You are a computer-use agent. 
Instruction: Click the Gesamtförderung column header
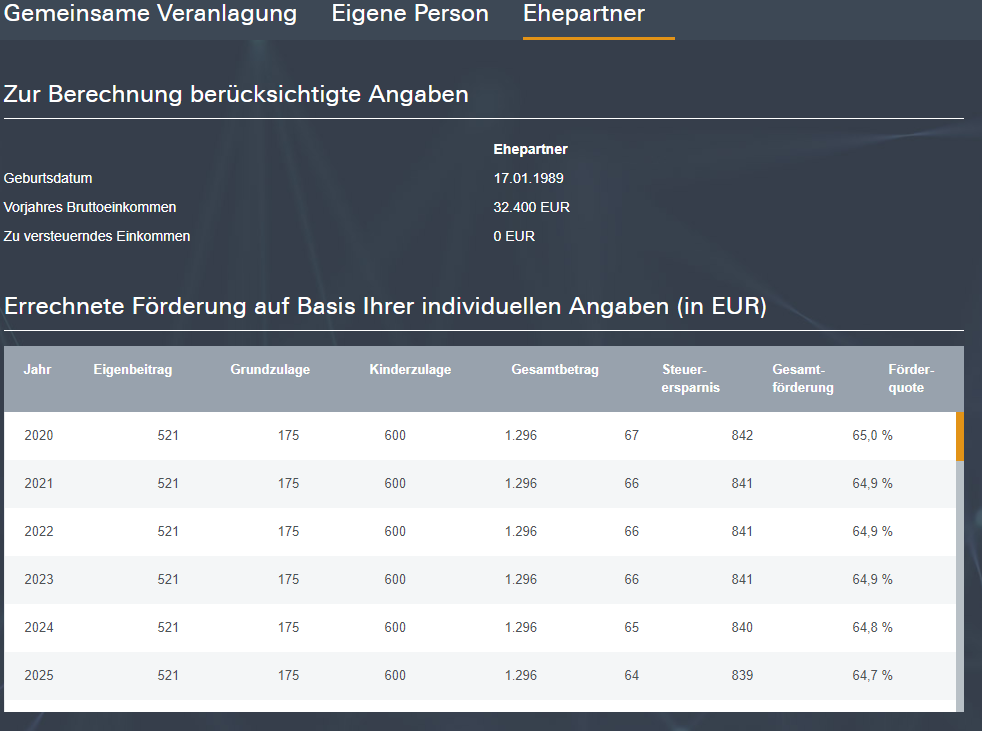click(803, 379)
